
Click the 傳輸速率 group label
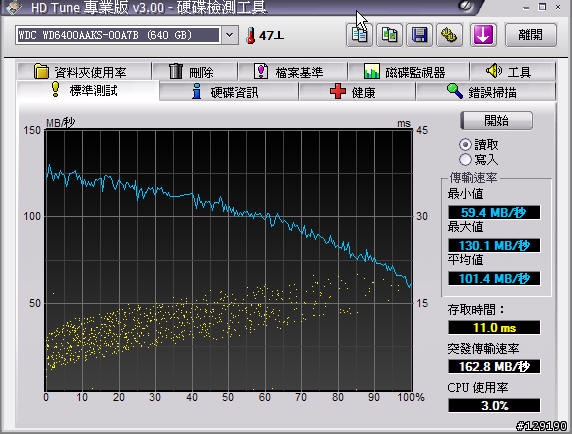[473, 178]
